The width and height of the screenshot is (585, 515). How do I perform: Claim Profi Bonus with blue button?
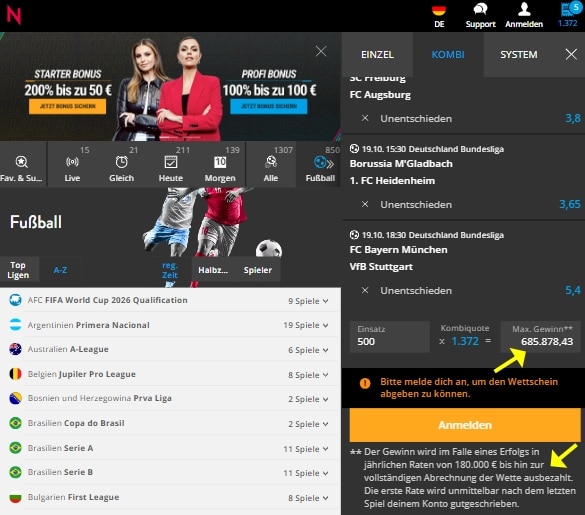pos(269,106)
